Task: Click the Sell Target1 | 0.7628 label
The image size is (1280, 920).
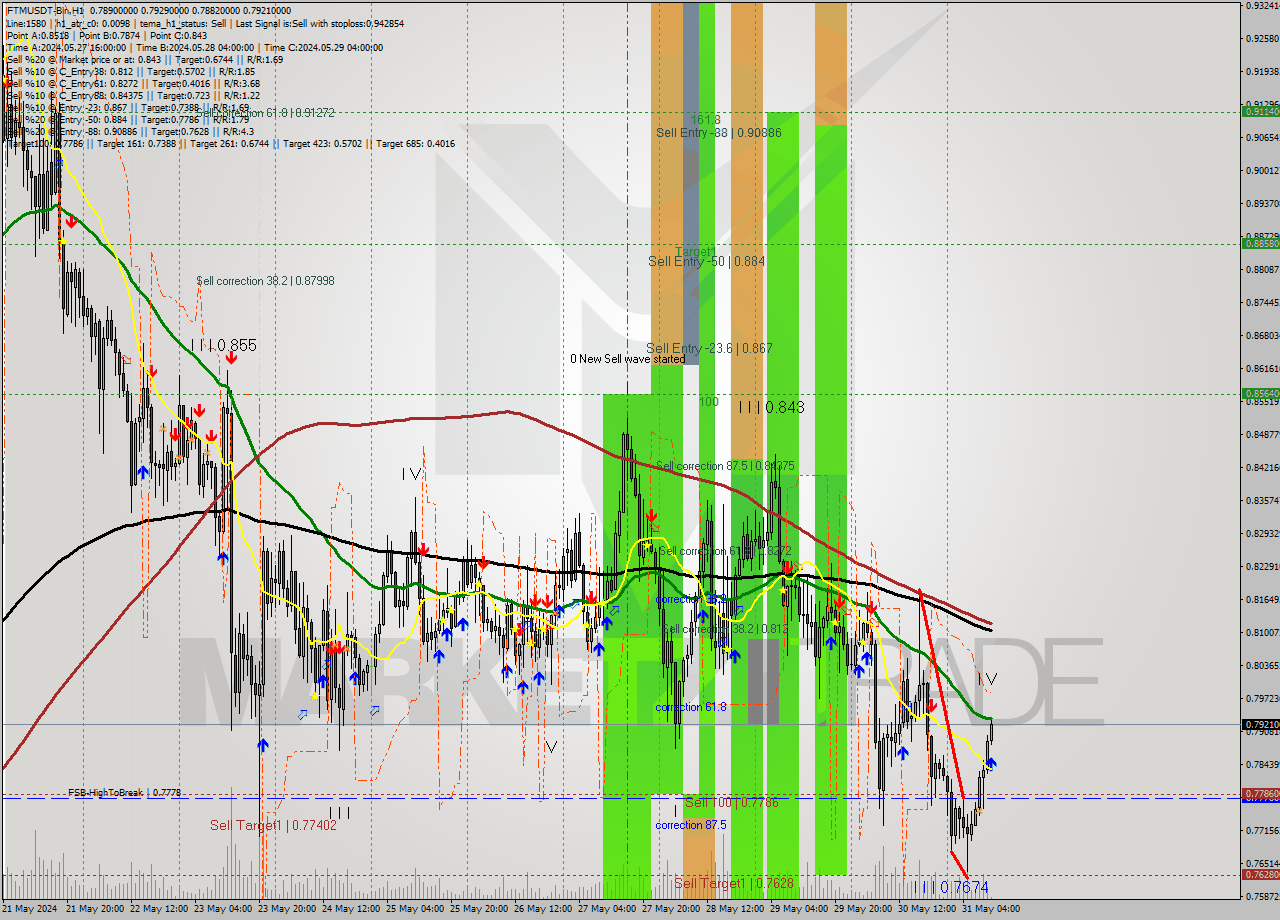Action: tap(734, 883)
